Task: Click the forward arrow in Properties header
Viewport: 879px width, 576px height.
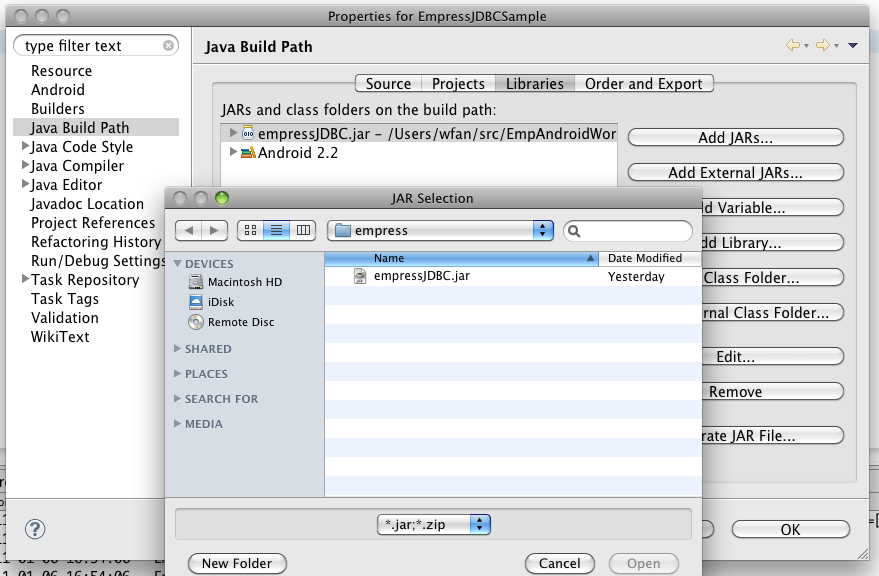Action: (x=822, y=45)
